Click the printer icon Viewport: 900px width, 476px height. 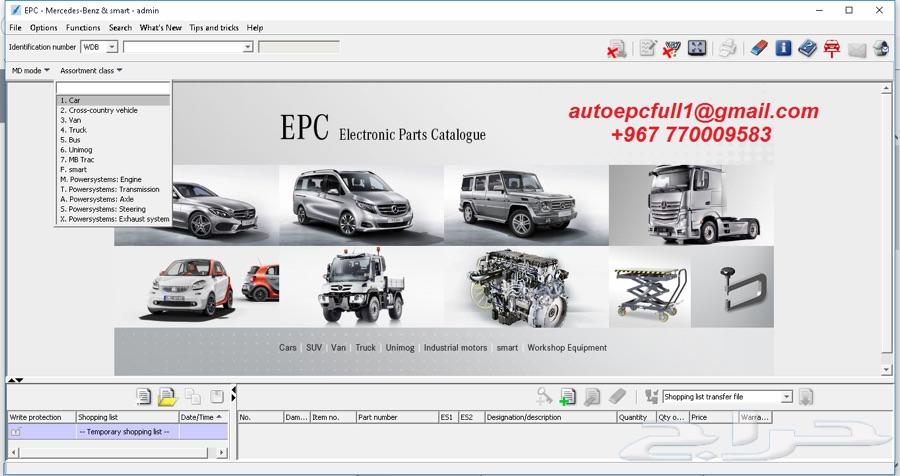[x=727, y=48]
